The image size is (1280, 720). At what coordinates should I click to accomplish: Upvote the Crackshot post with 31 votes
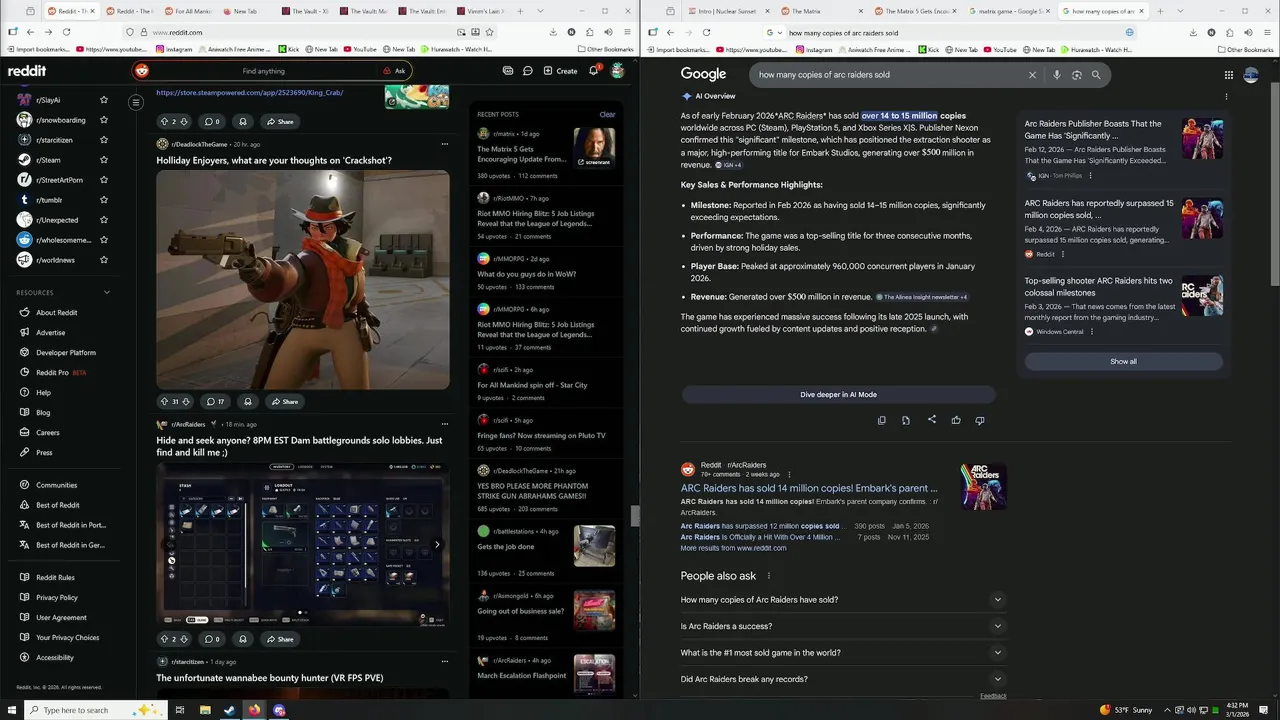(164, 401)
